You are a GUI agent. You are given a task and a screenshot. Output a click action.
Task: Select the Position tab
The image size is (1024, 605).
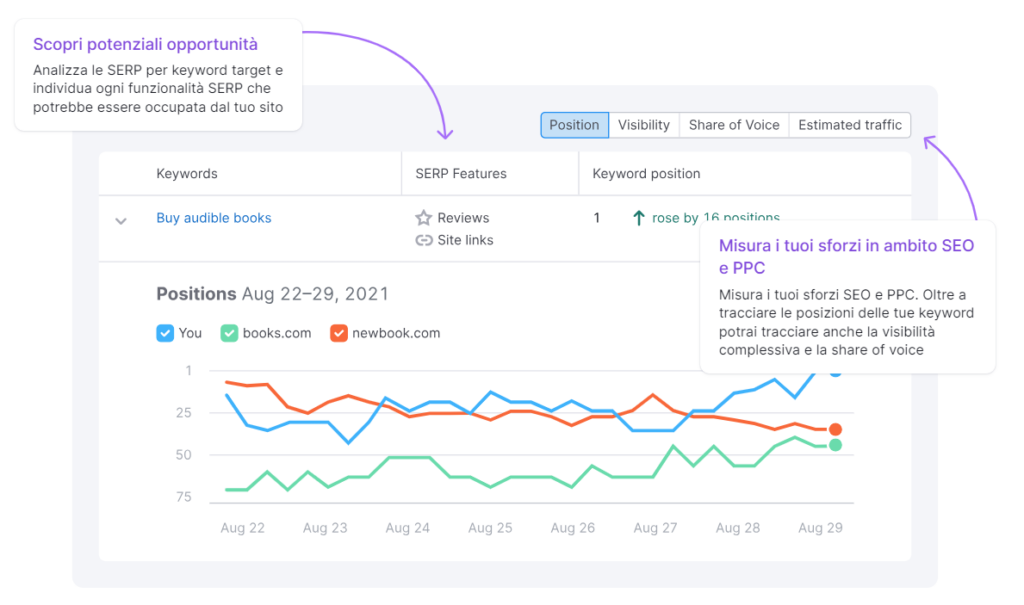[574, 124]
